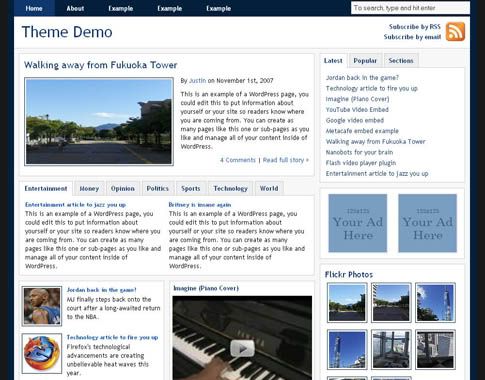Open the Firefox logo thumbnail
The image size is (485, 380).
(x=42, y=353)
